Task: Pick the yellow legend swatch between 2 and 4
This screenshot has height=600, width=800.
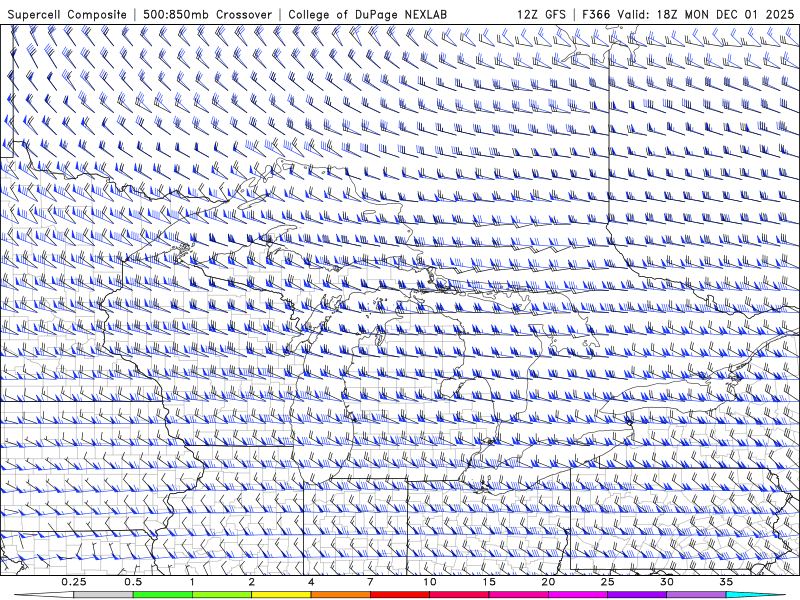Action: pyautogui.click(x=281, y=595)
